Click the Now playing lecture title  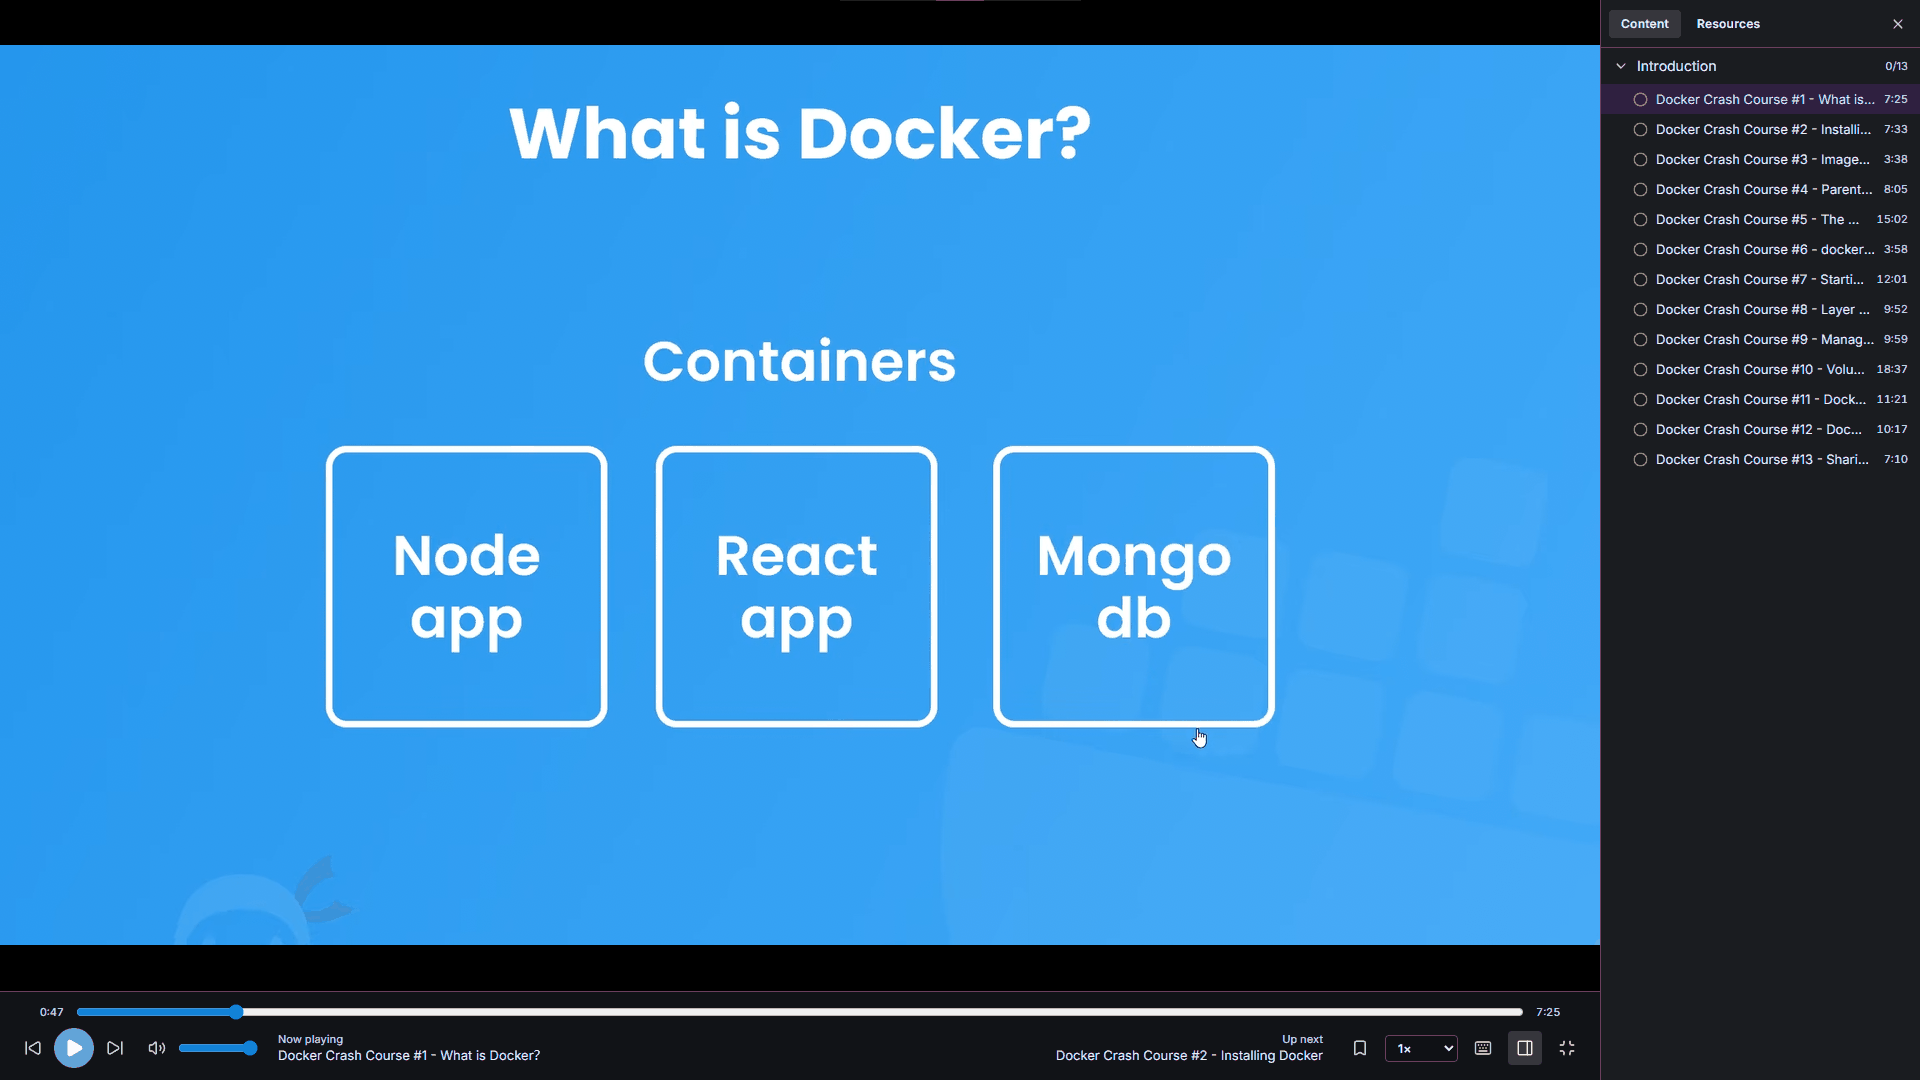coord(409,1056)
